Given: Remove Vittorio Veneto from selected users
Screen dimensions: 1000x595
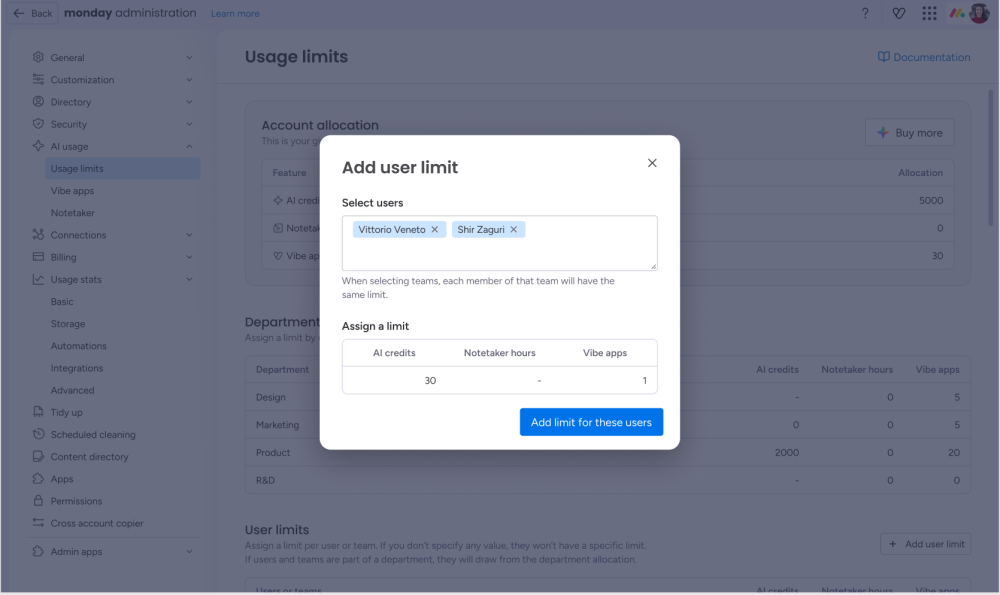Looking at the screenshot, I should coord(435,230).
